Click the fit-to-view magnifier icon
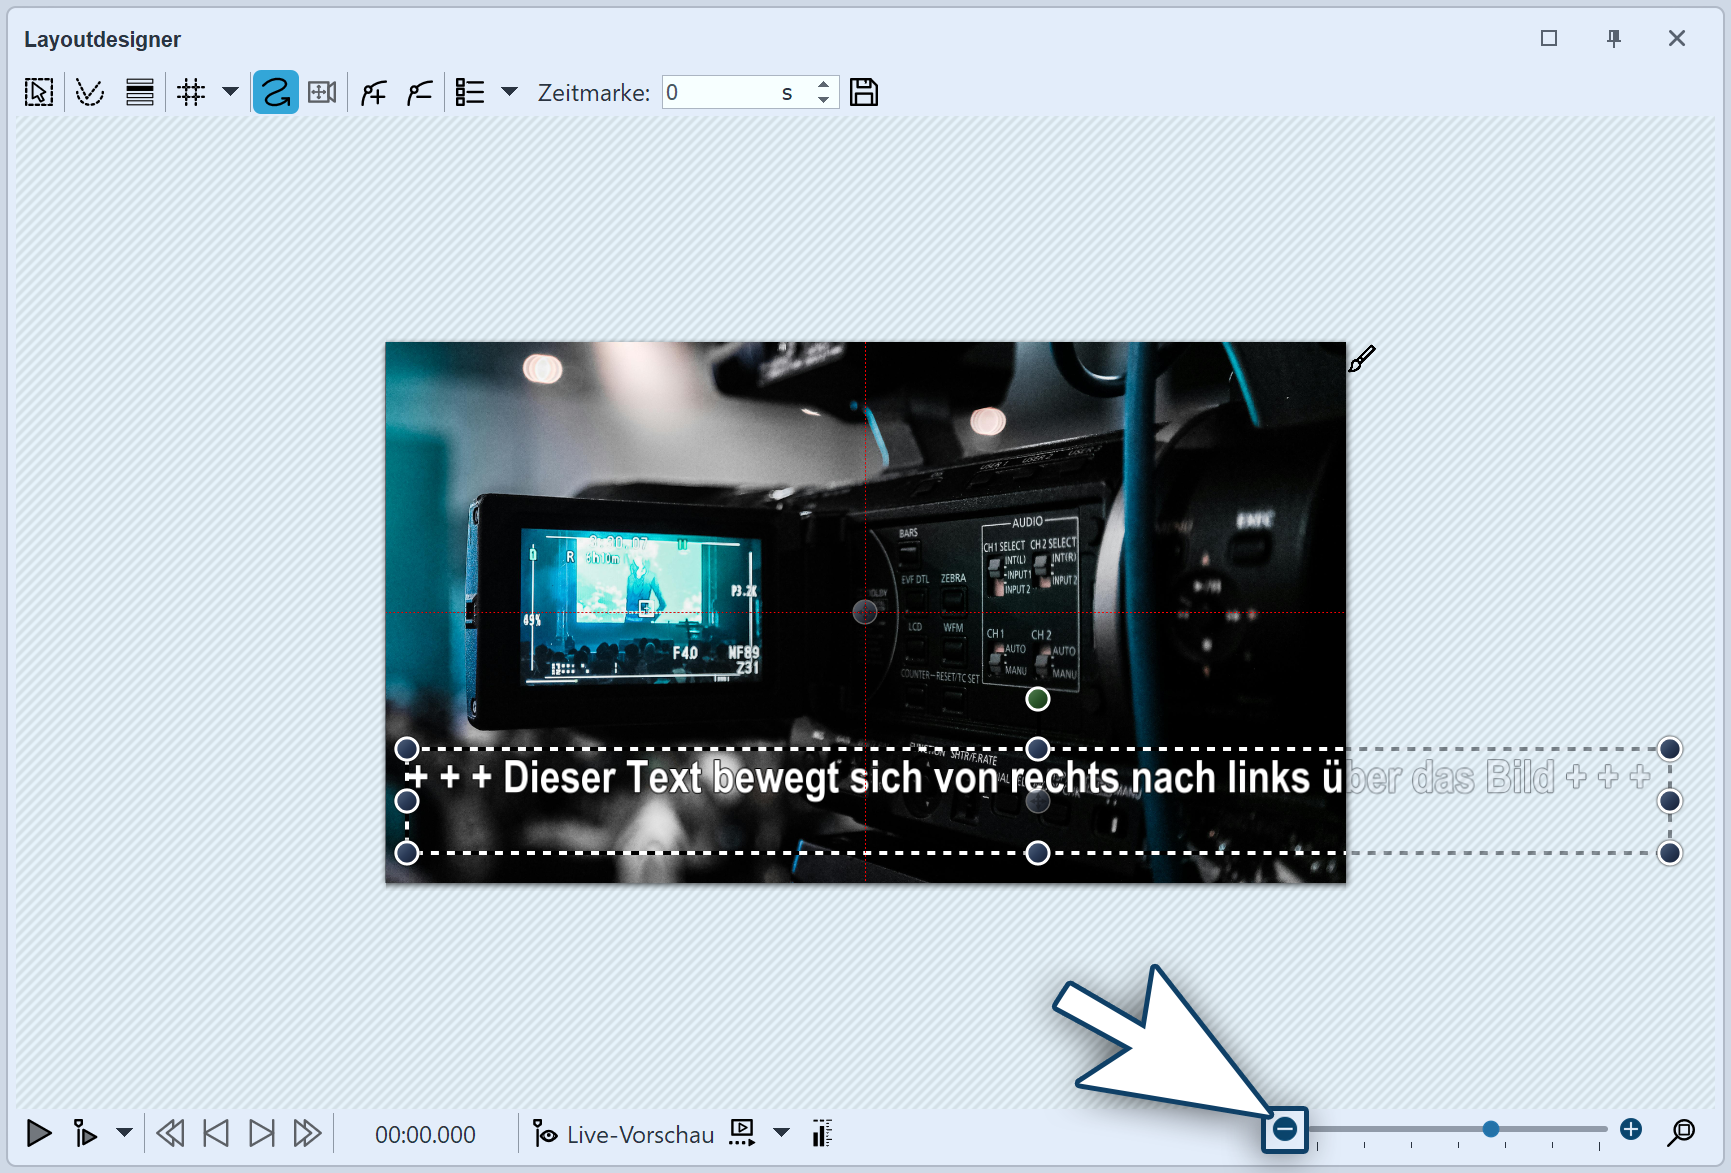 [x=1681, y=1132]
